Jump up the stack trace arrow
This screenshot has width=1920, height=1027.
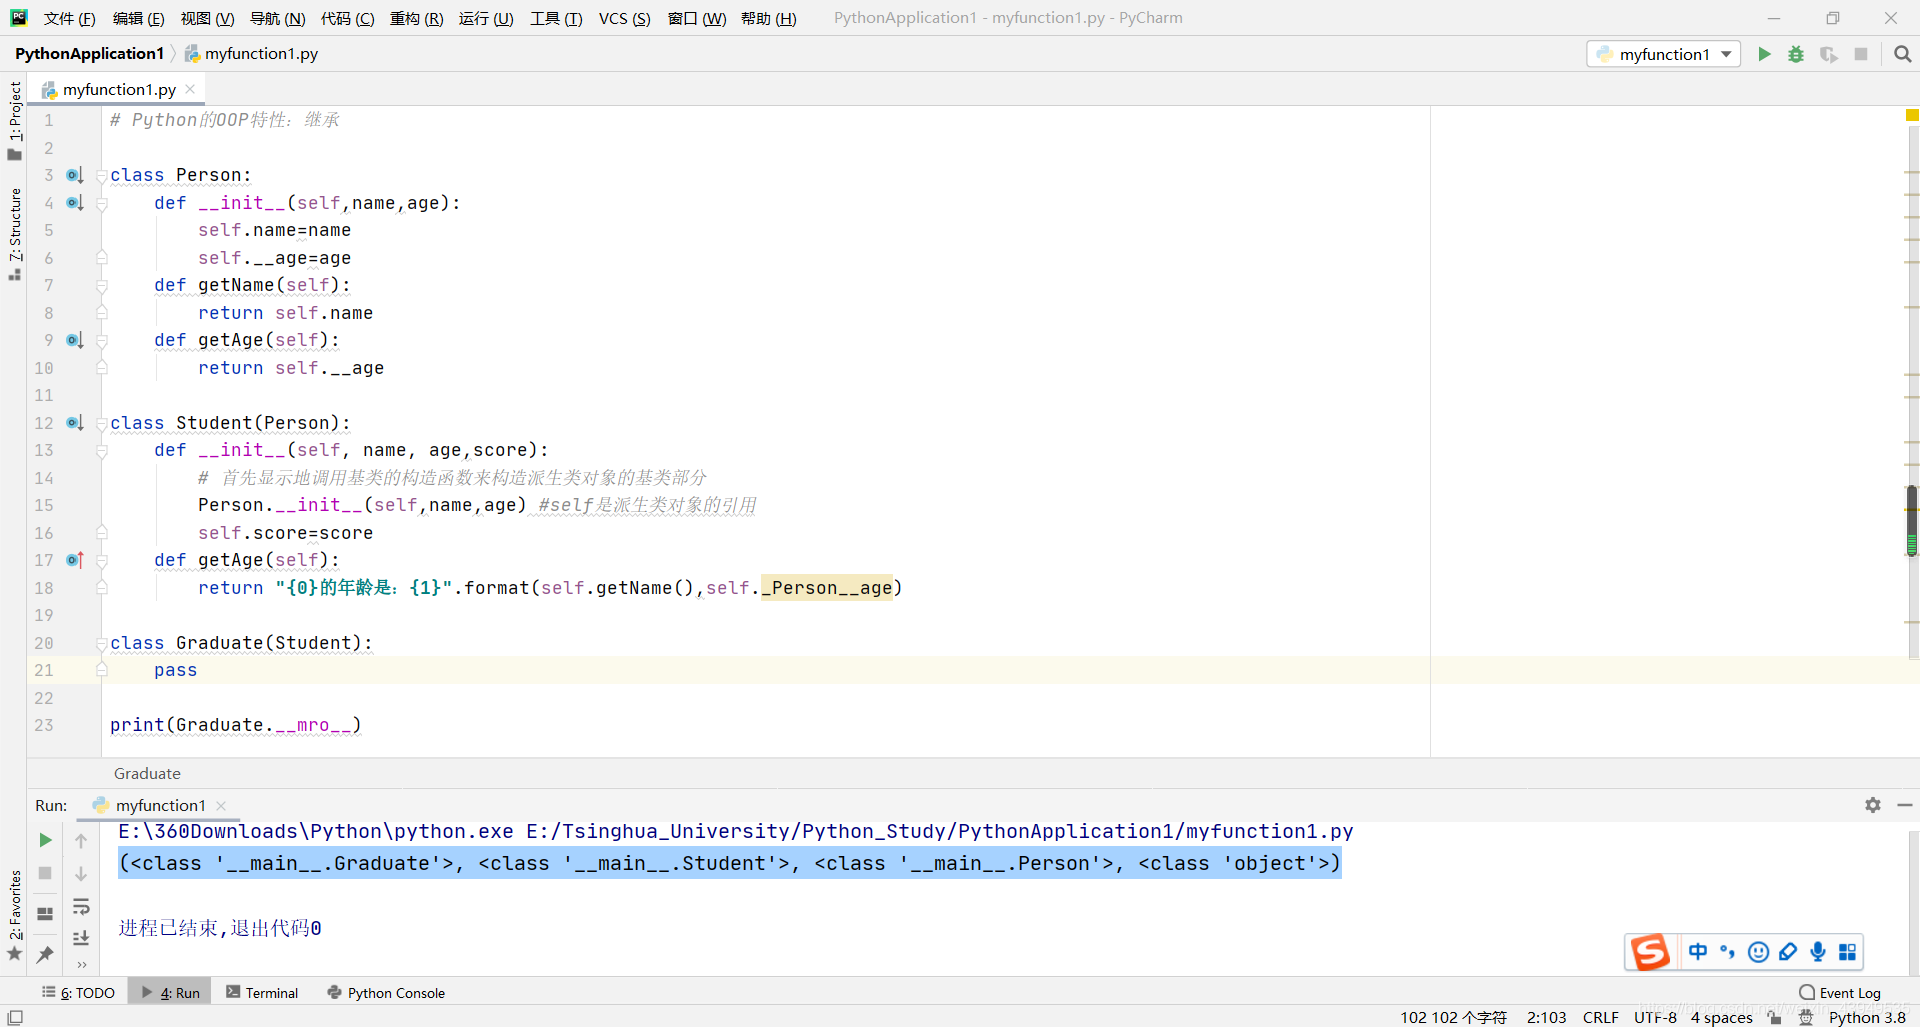[81, 841]
